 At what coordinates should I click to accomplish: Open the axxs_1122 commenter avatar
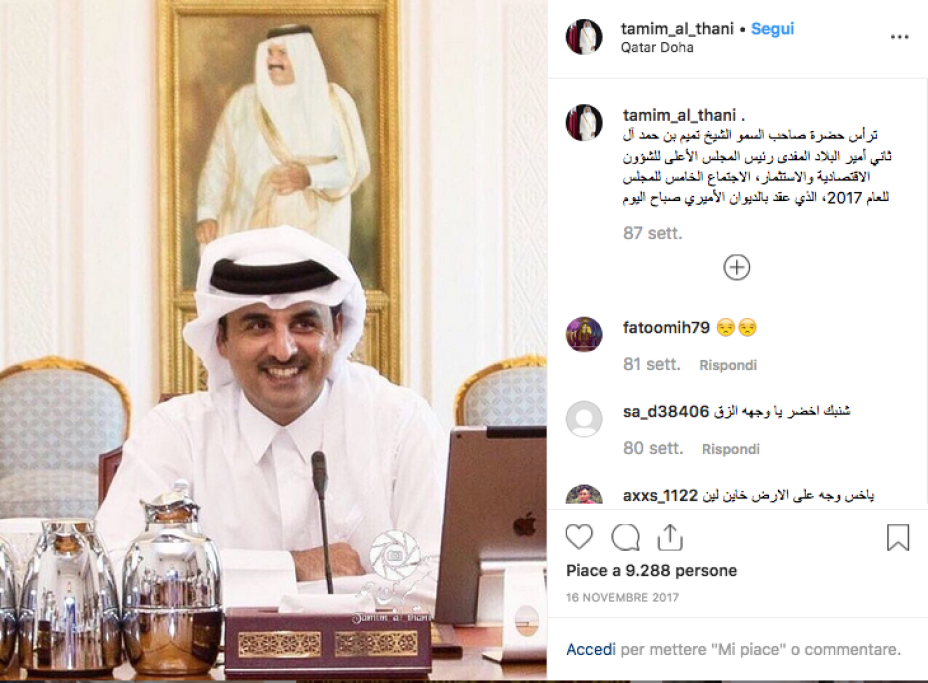click(584, 495)
